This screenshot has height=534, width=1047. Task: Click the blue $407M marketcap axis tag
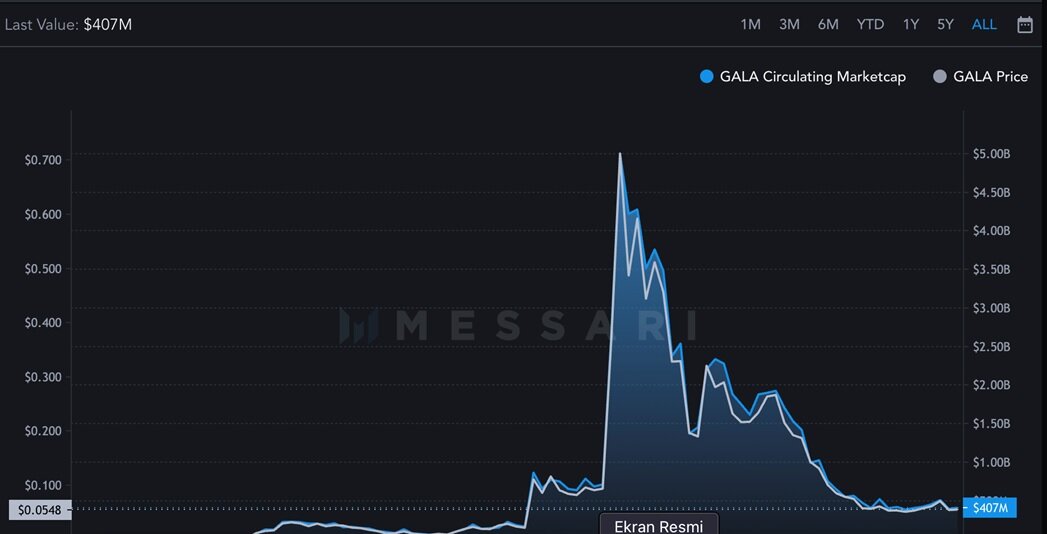pos(990,508)
